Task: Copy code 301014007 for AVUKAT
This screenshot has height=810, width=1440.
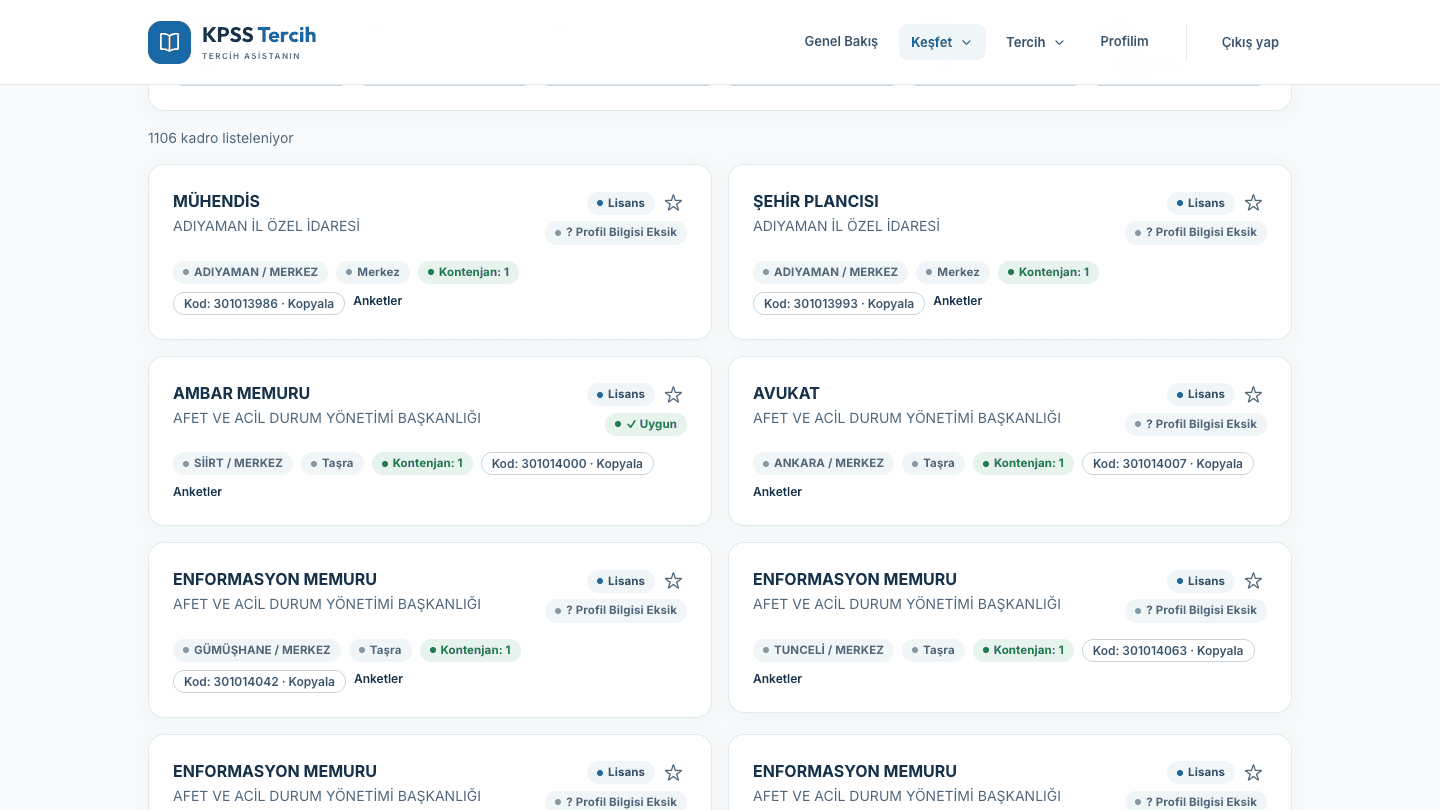Action: (1167, 463)
